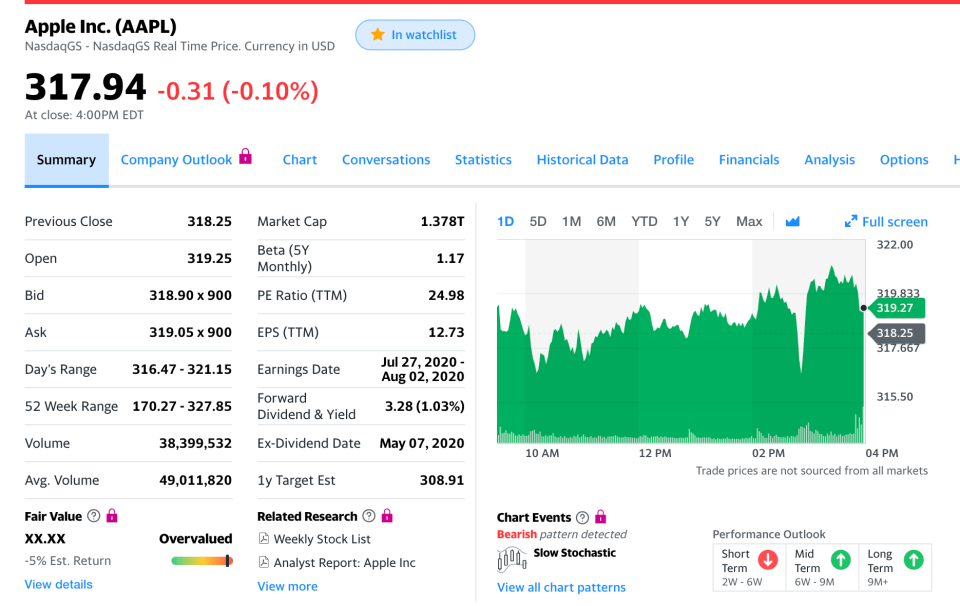Image resolution: width=960 pixels, height=606 pixels.
Task: Click the Volume value 38,399,532
Action: pyautogui.click(x=195, y=443)
